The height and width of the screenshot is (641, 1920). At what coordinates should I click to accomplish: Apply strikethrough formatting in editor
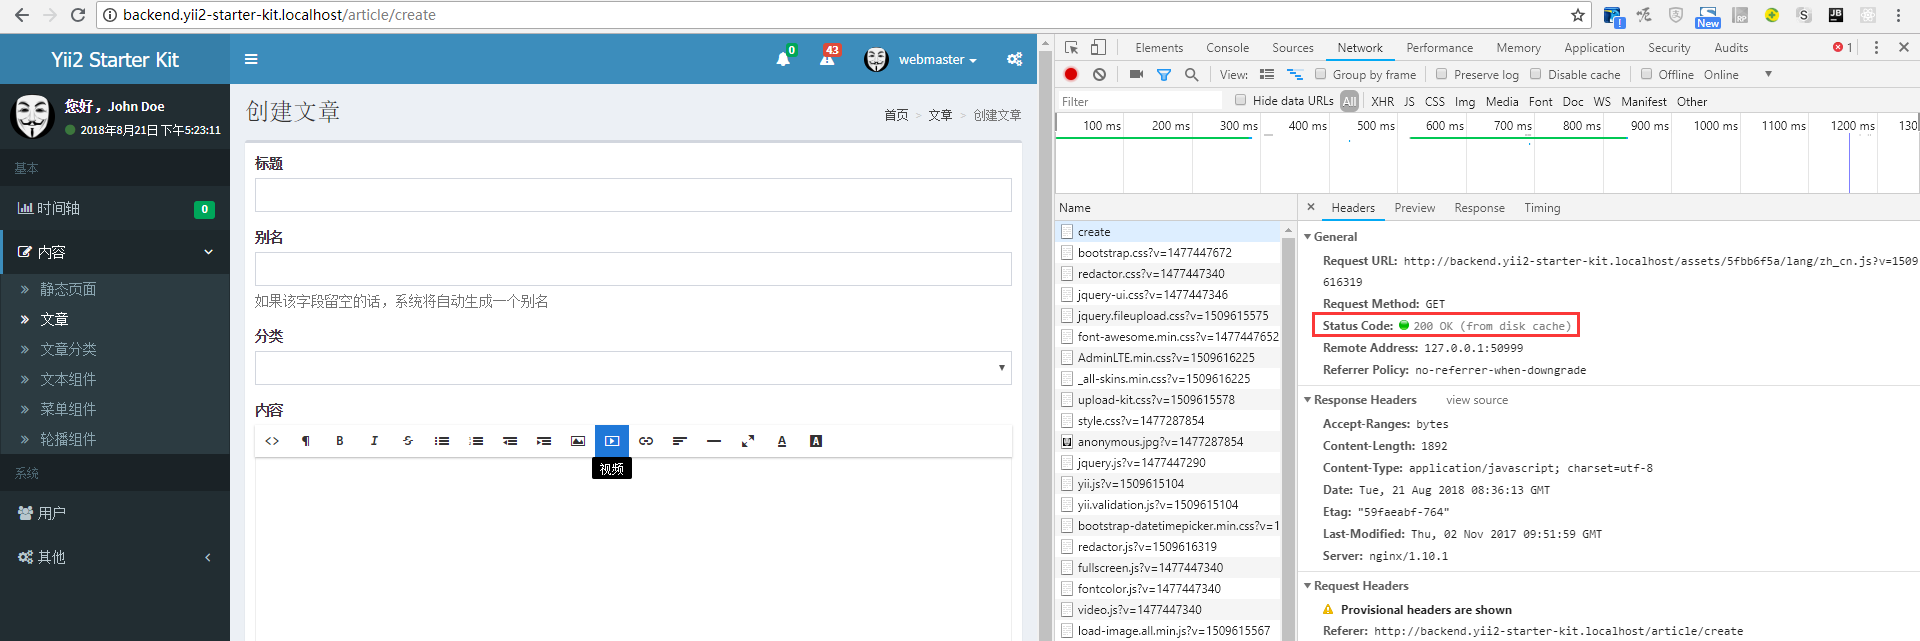pos(408,441)
